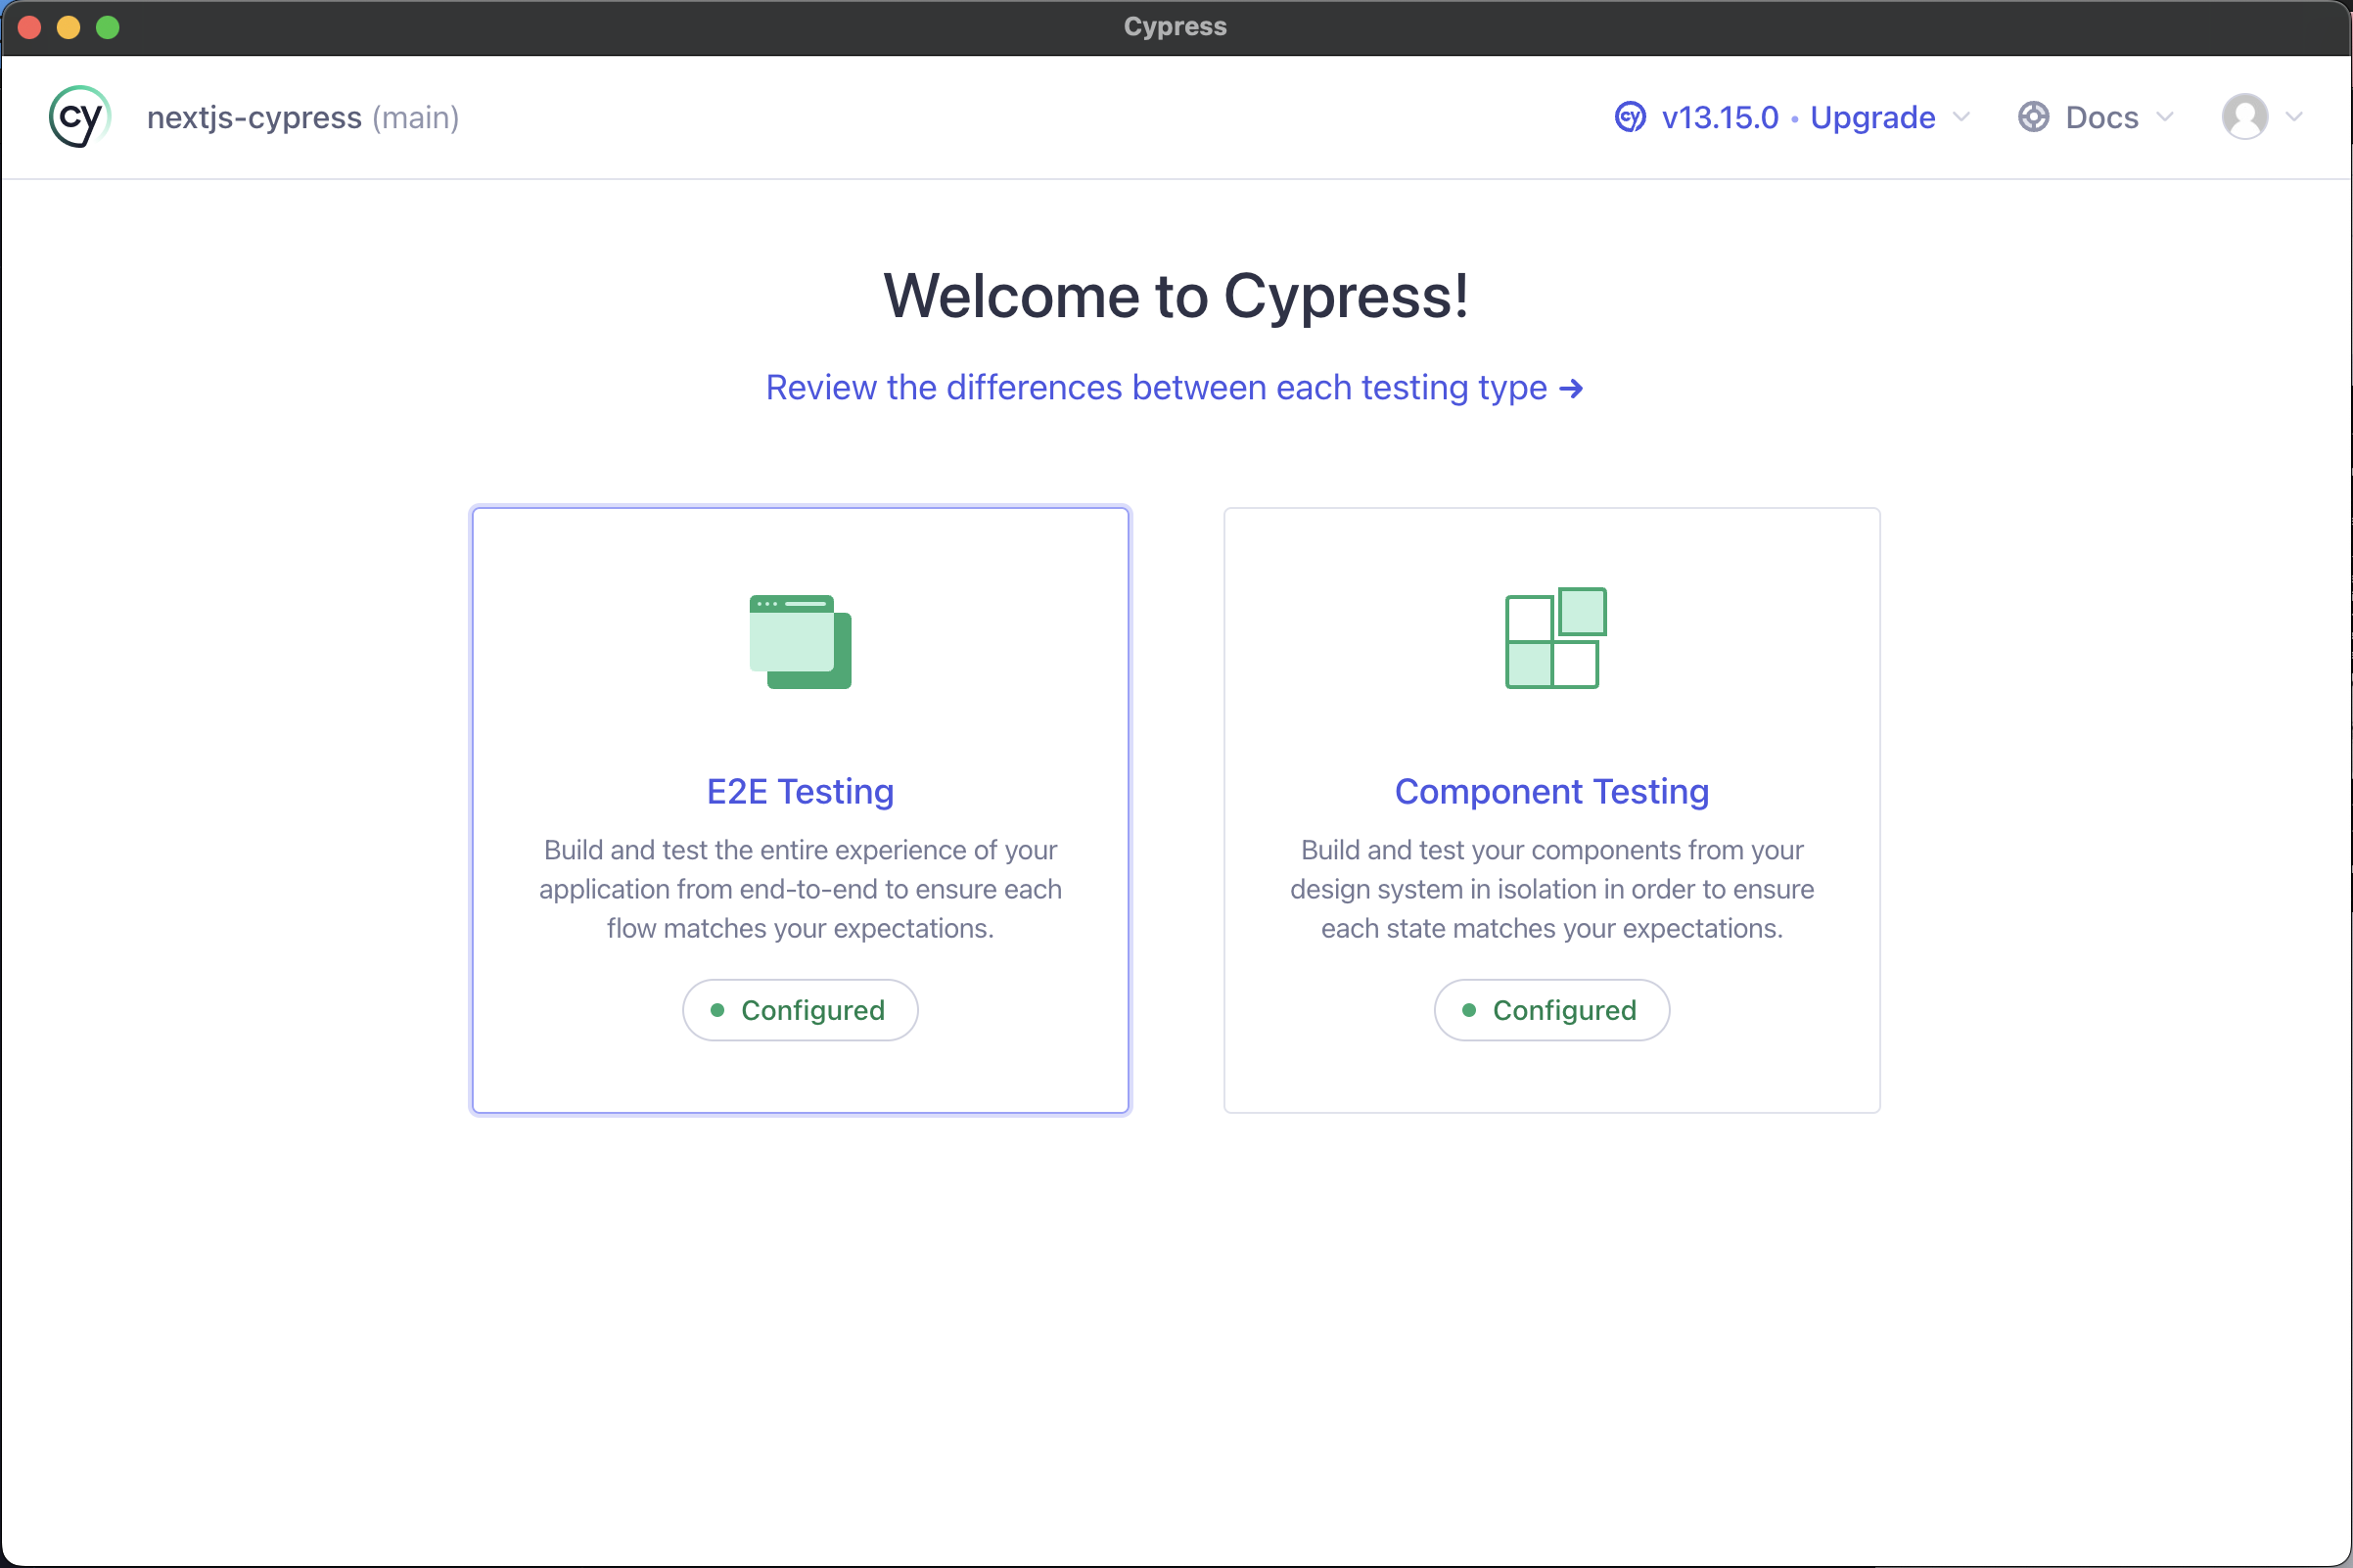2353x1568 pixels.
Task: Click the Component Testing description text
Action: pyautogui.click(x=1552, y=889)
